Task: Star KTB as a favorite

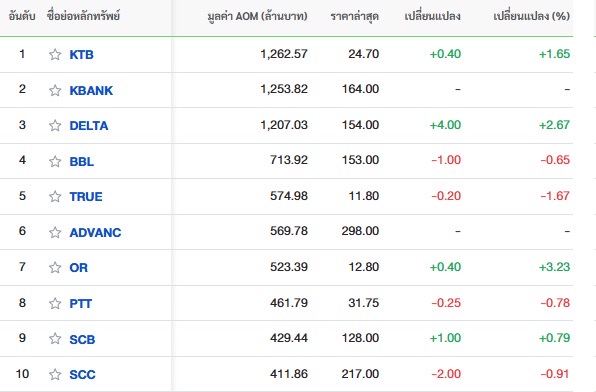Action: (x=55, y=55)
